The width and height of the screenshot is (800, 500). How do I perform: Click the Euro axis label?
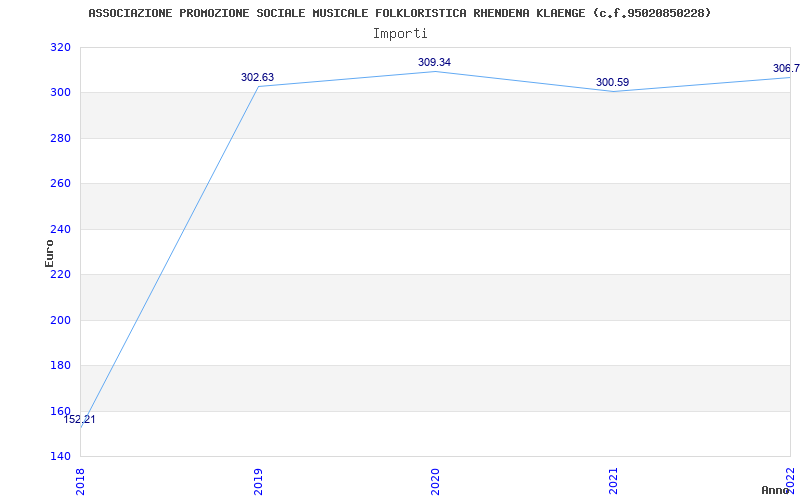point(49,254)
